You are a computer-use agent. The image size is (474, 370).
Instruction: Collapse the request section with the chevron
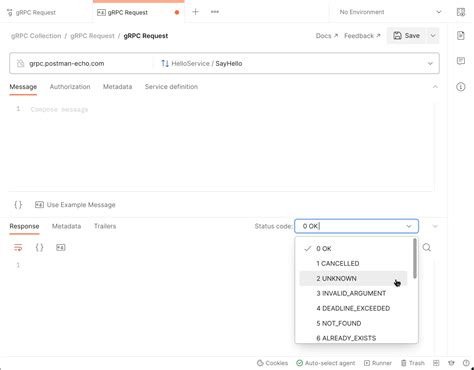click(x=435, y=87)
